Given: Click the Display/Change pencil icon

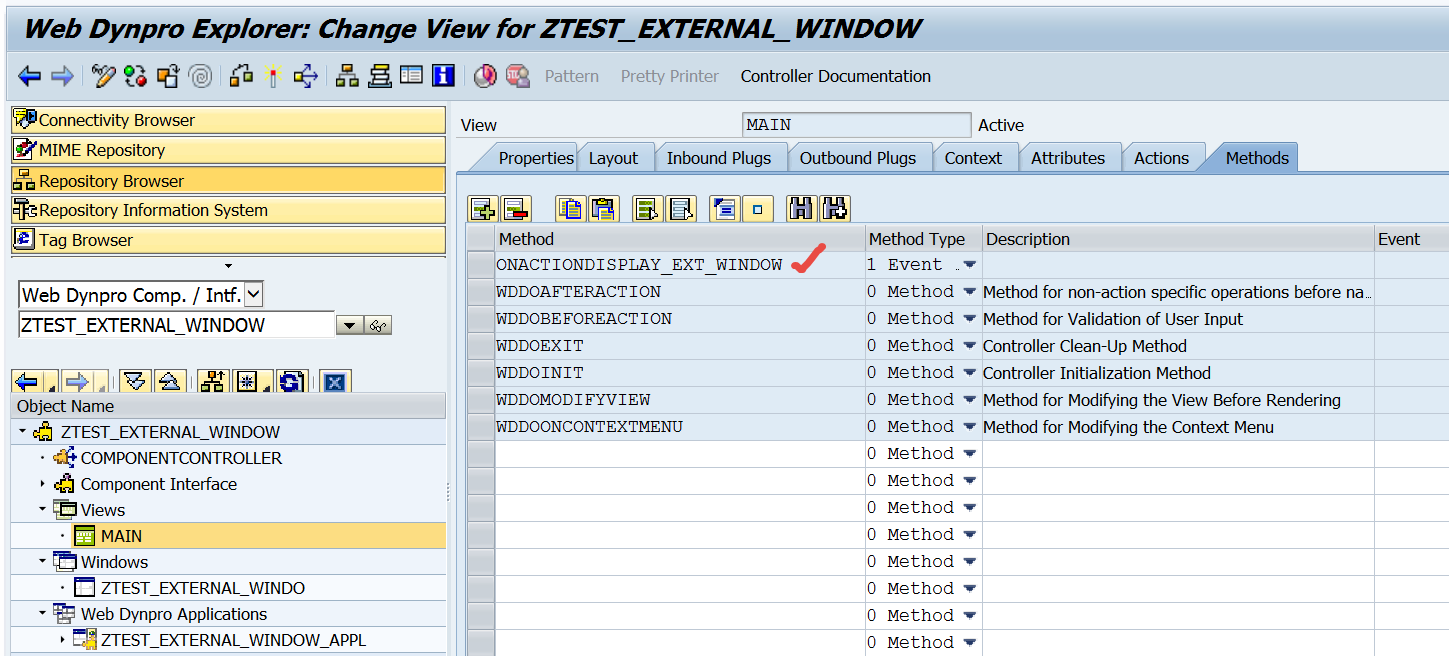Looking at the screenshot, I should point(104,76).
